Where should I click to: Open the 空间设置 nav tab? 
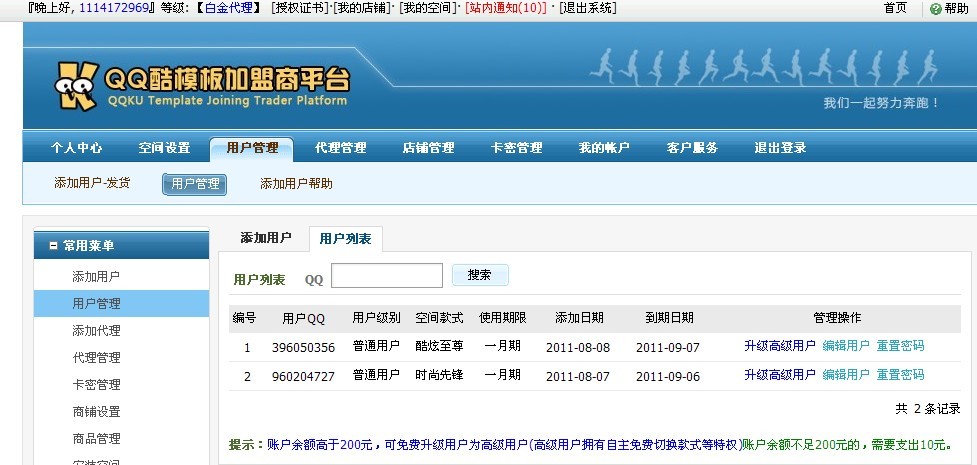pyautogui.click(x=164, y=148)
